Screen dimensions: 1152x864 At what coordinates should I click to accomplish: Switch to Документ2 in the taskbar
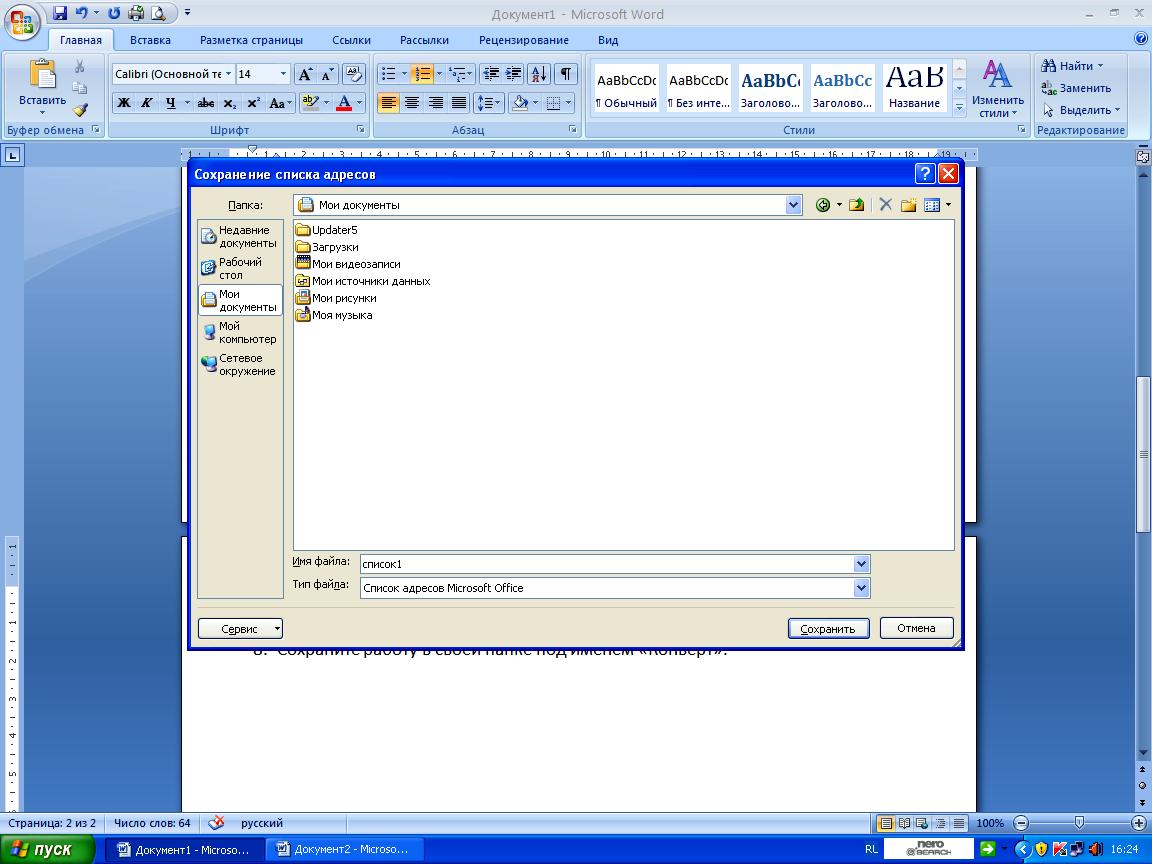coord(343,849)
